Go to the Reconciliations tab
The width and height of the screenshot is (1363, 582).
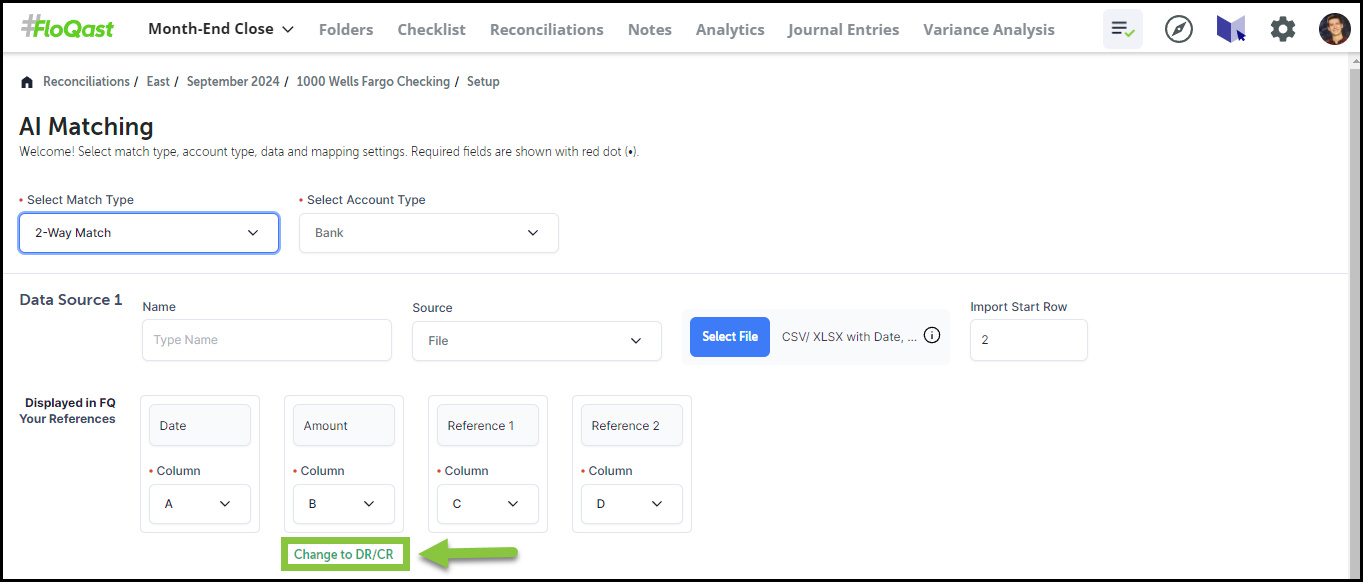point(547,30)
